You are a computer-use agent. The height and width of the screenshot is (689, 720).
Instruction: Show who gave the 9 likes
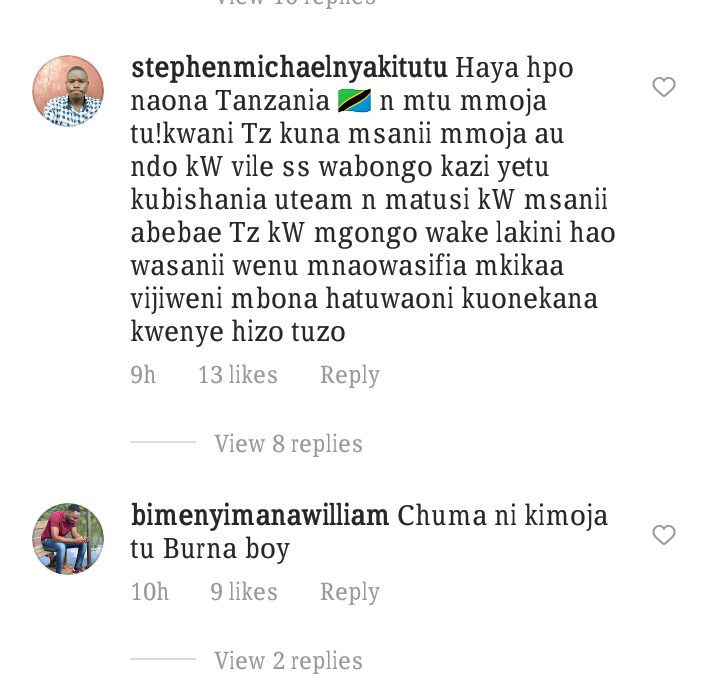244,592
